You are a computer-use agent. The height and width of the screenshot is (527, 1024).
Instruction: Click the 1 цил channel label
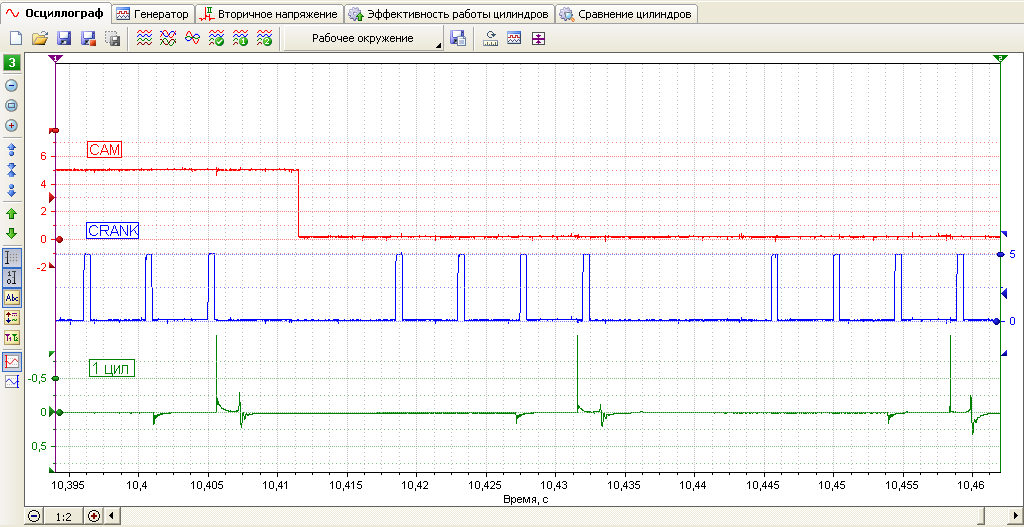click(x=112, y=369)
